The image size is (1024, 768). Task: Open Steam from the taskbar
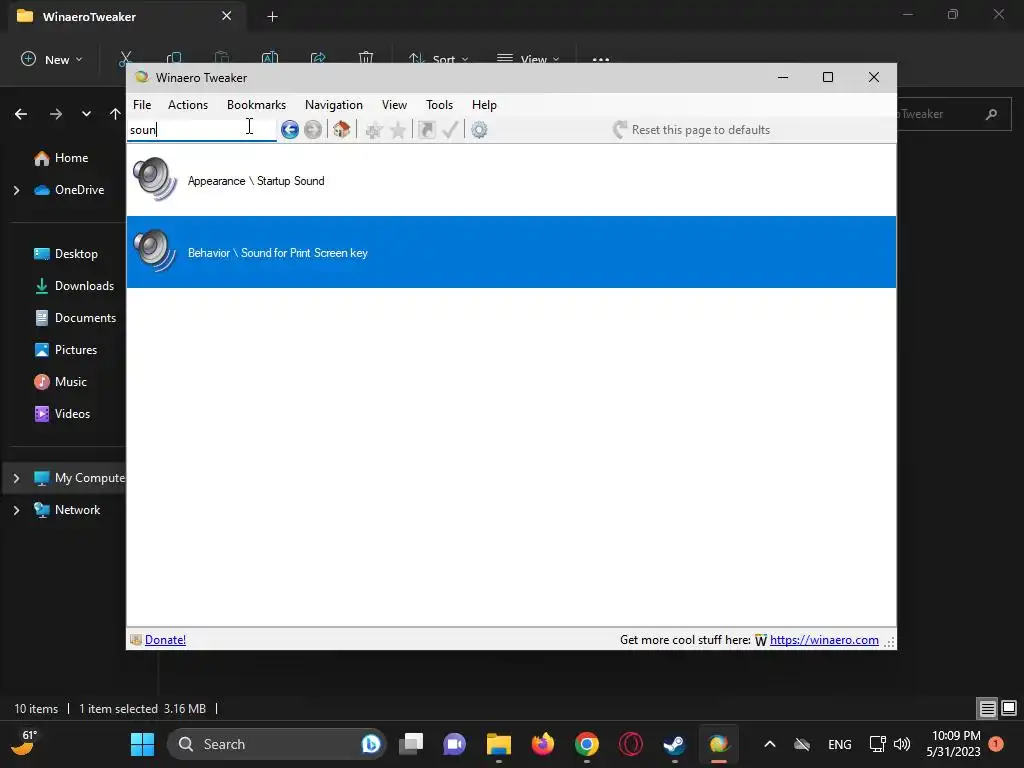pos(674,744)
